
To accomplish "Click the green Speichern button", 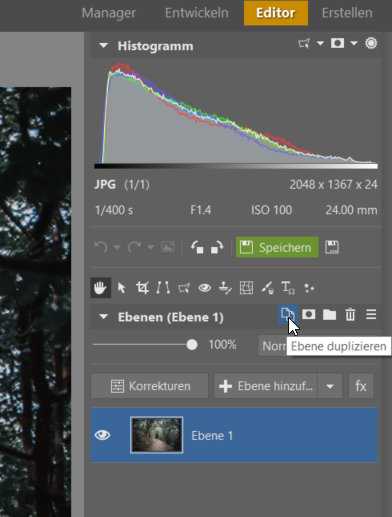I will click(277, 247).
